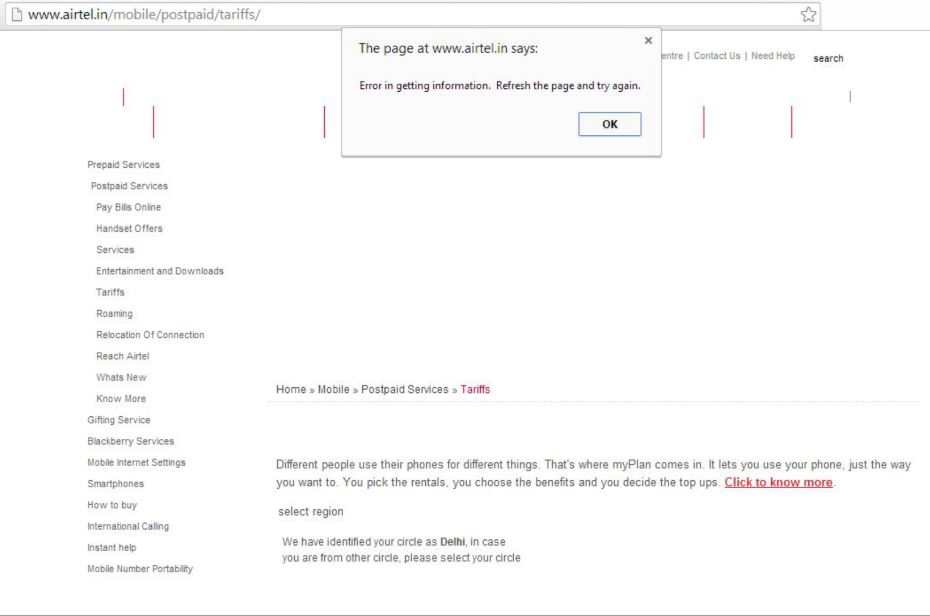Open the How to buy item
The height and width of the screenshot is (616, 930).
[x=112, y=505]
